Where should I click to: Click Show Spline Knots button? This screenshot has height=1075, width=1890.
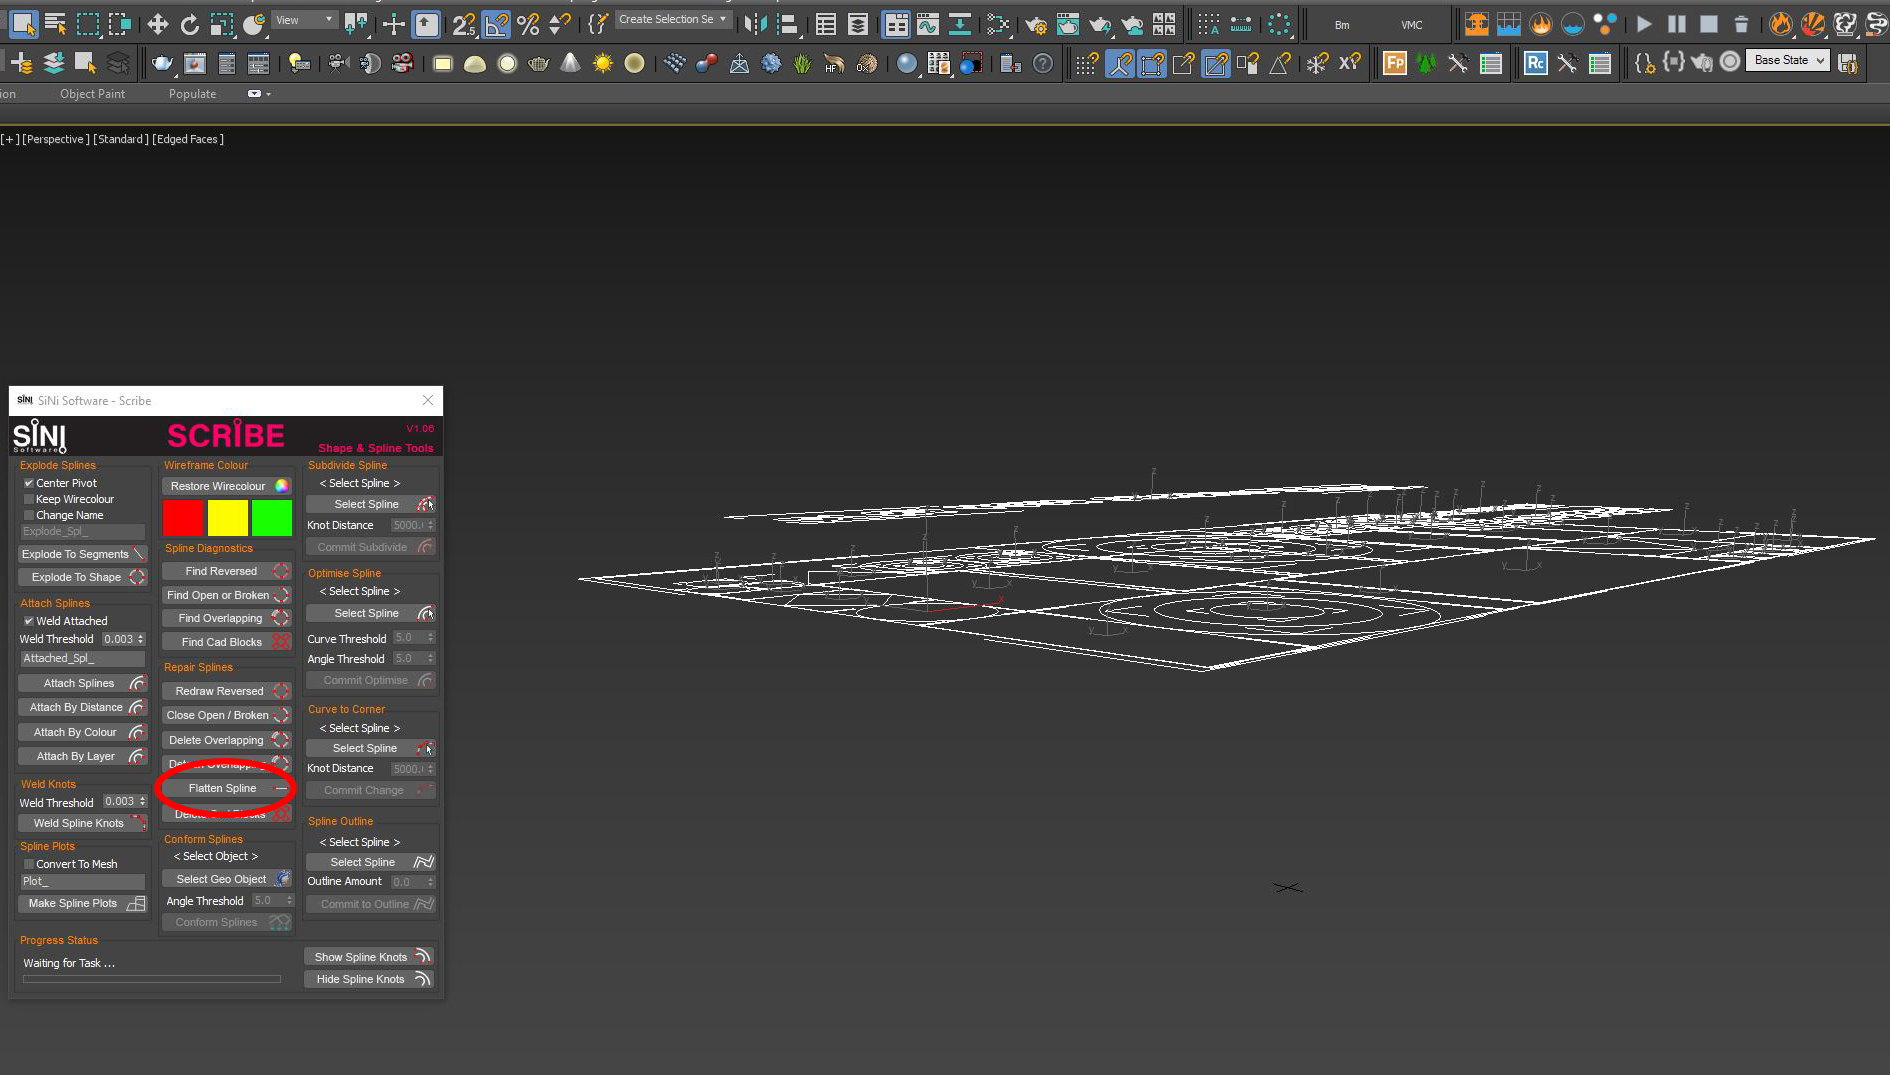pos(370,957)
